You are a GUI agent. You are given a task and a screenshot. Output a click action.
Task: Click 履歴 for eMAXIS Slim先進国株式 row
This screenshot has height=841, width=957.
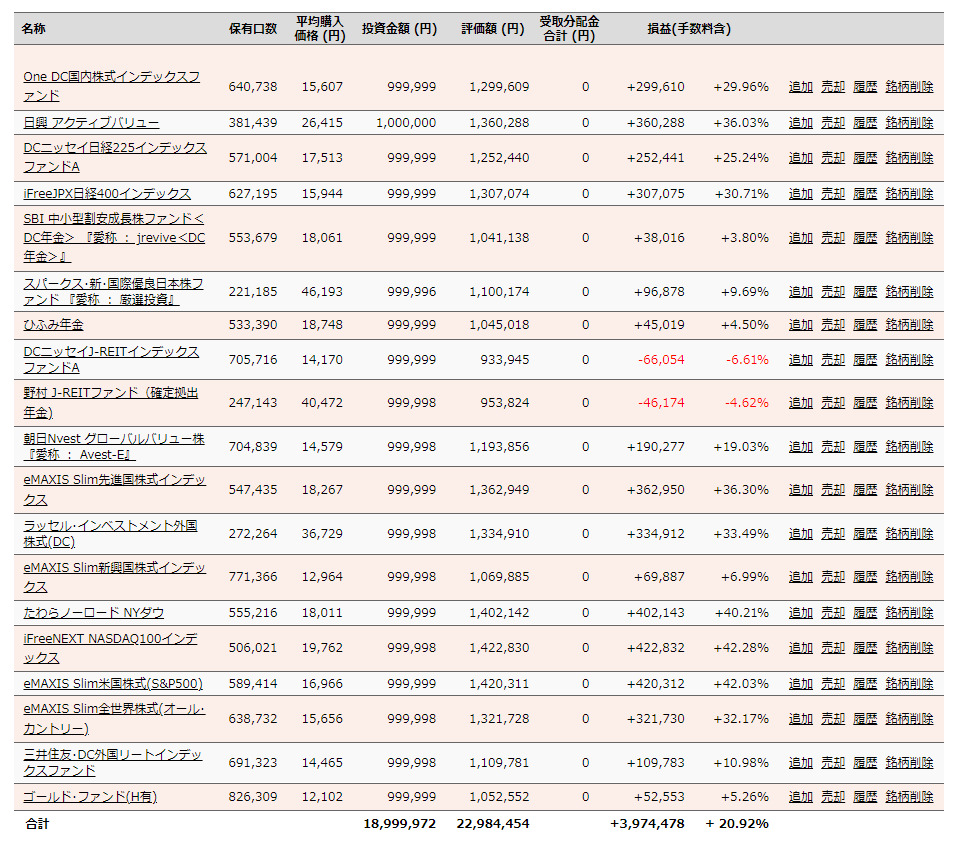(x=864, y=489)
